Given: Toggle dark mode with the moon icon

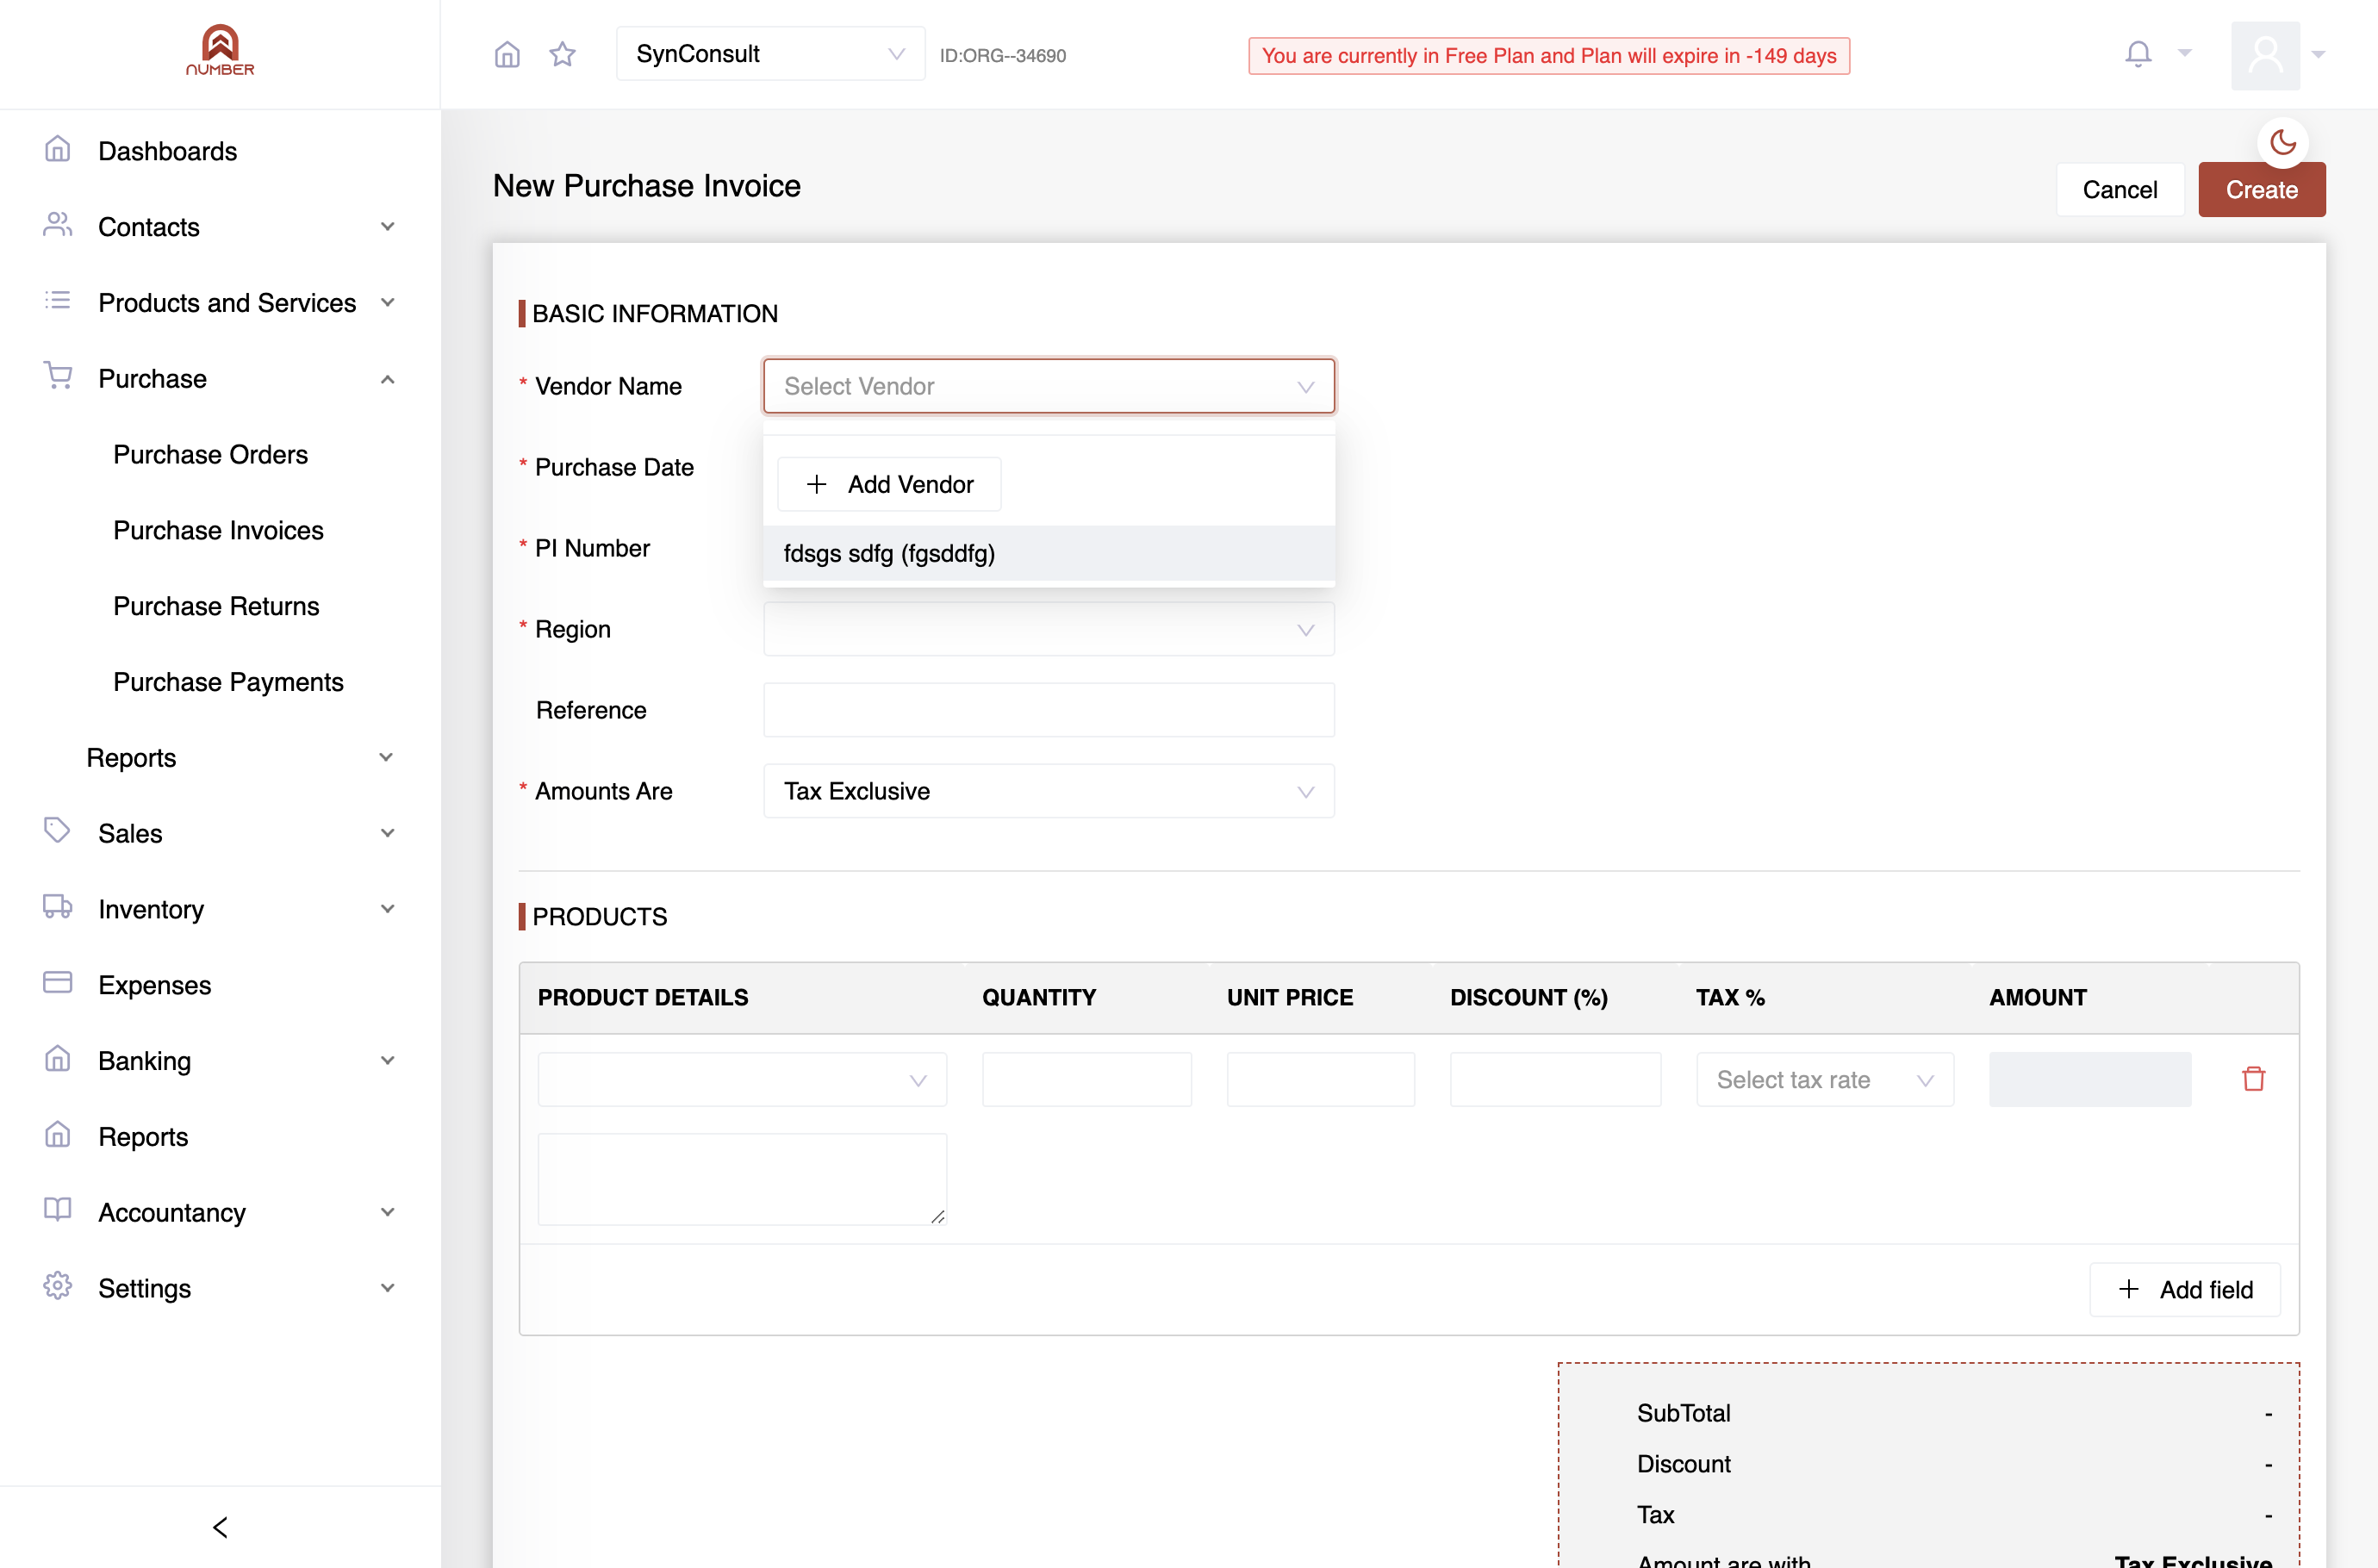Looking at the screenshot, I should tap(2282, 142).
